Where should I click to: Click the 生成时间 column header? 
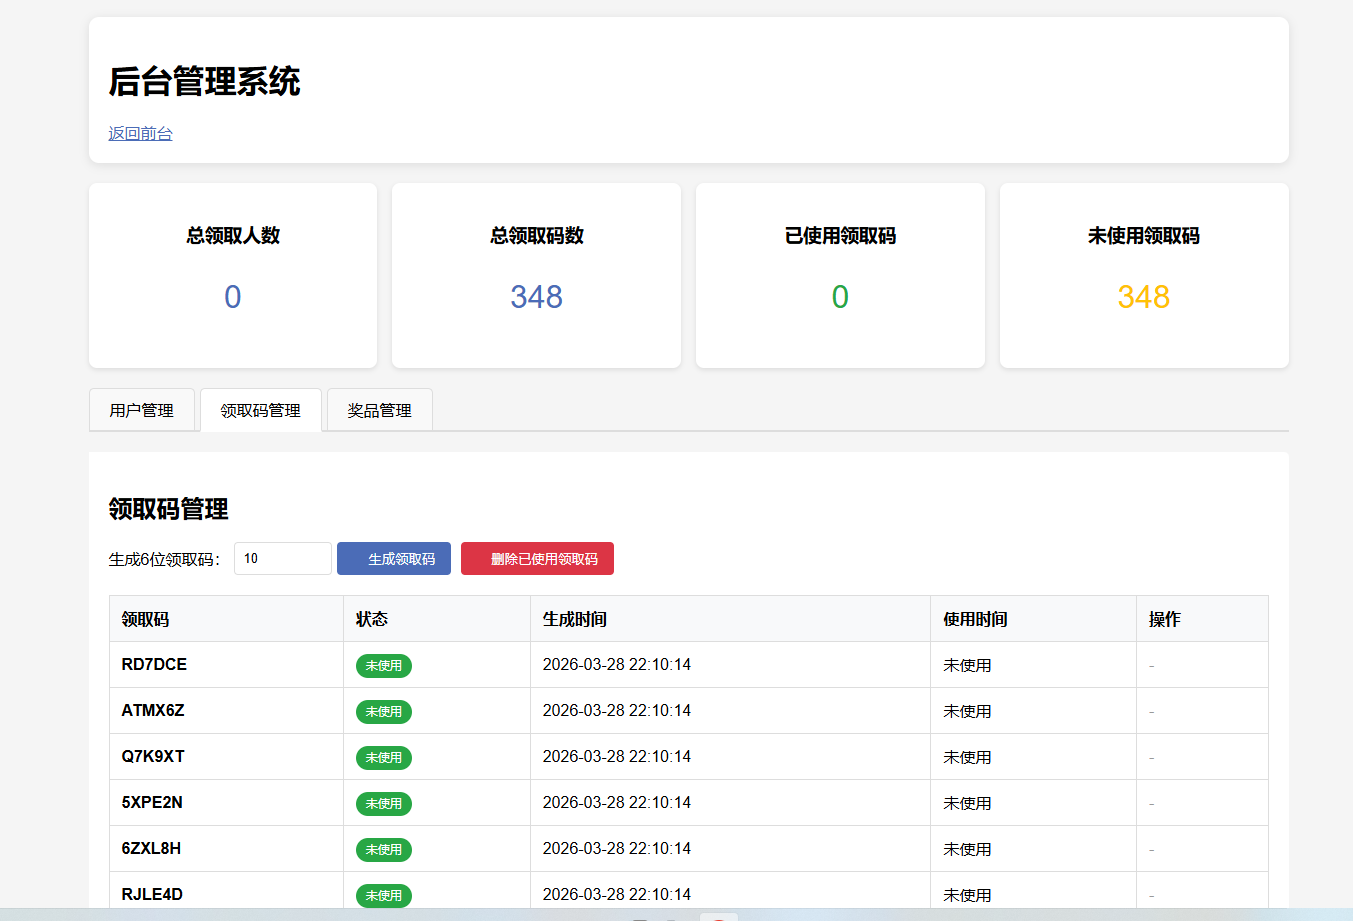click(x=574, y=619)
